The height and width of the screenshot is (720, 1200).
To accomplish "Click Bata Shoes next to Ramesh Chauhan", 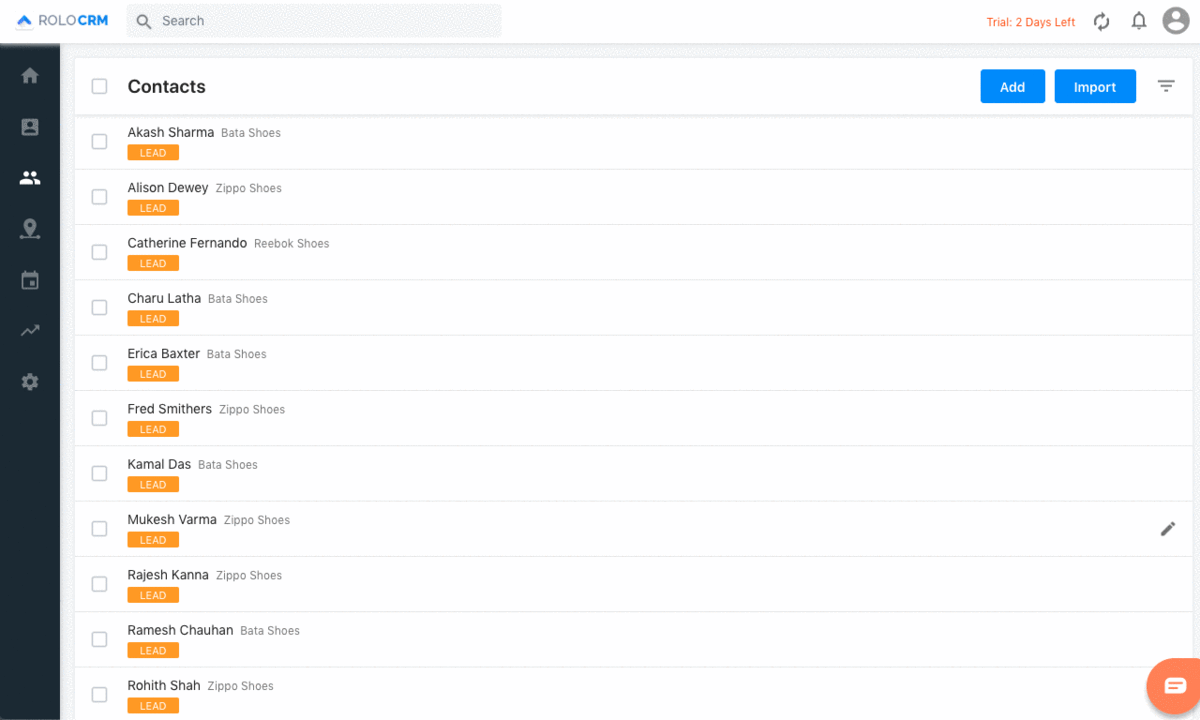I will tap(270, 631).
